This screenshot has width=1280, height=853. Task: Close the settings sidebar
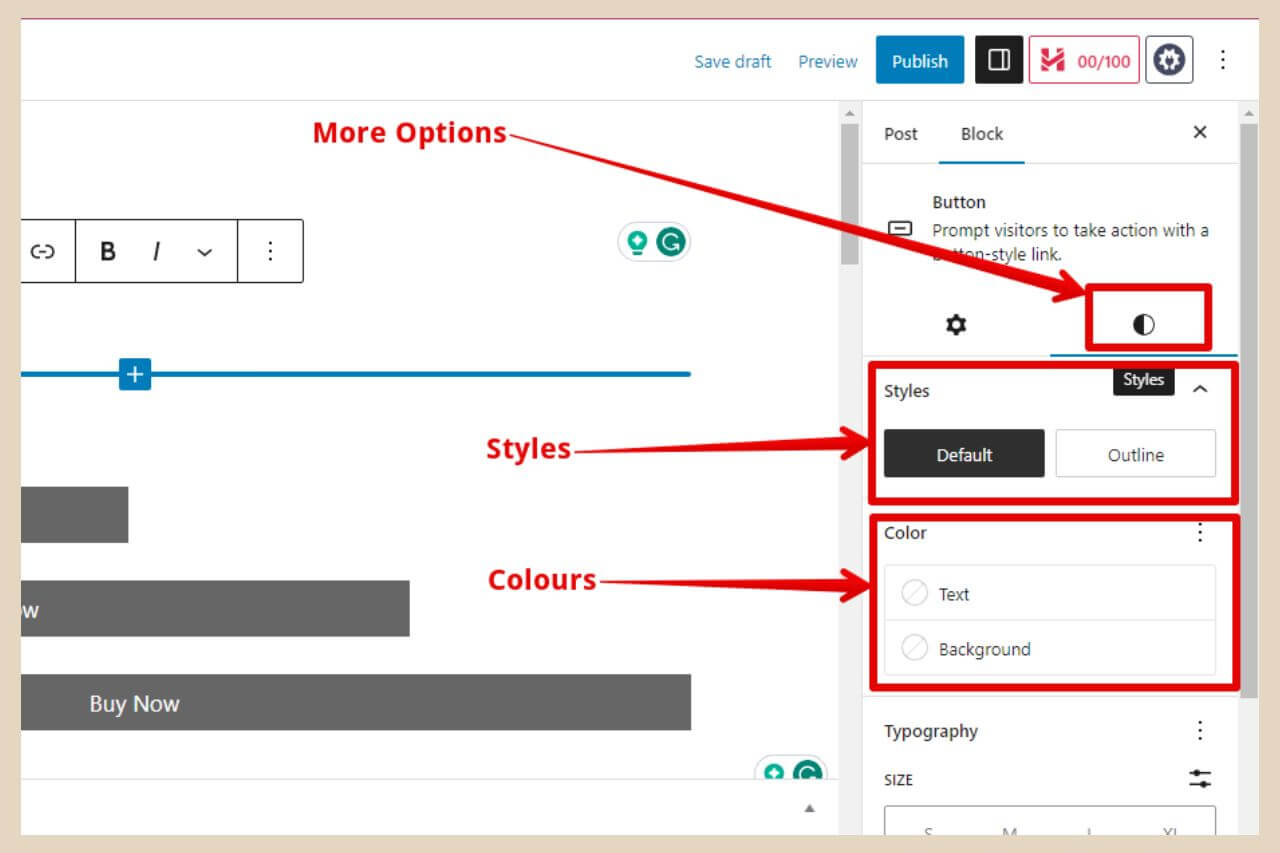tap(1200, 132)
